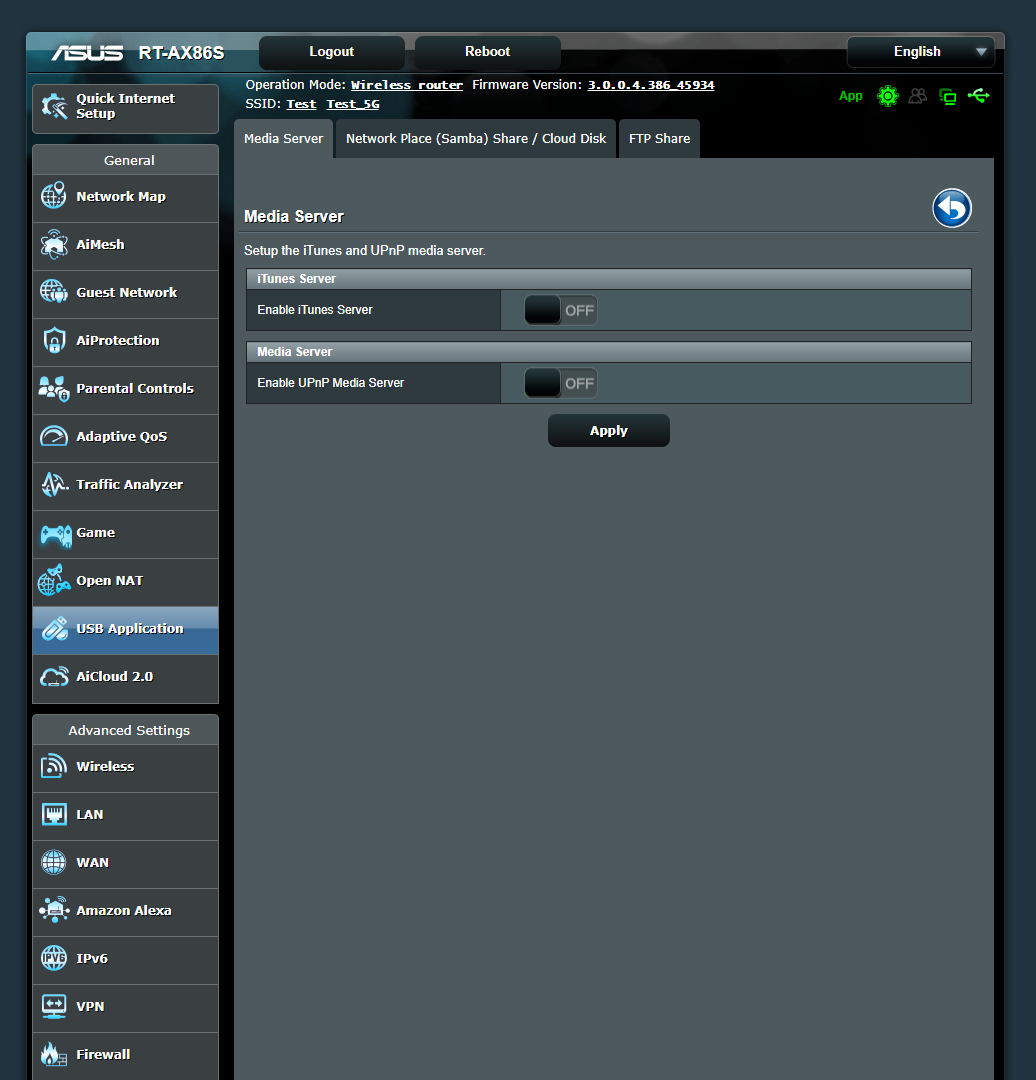The width and height of the screenshot is (1036, 1080).
Task: Reboot the router
Action: pyautogui.click(x=487, y=51)
